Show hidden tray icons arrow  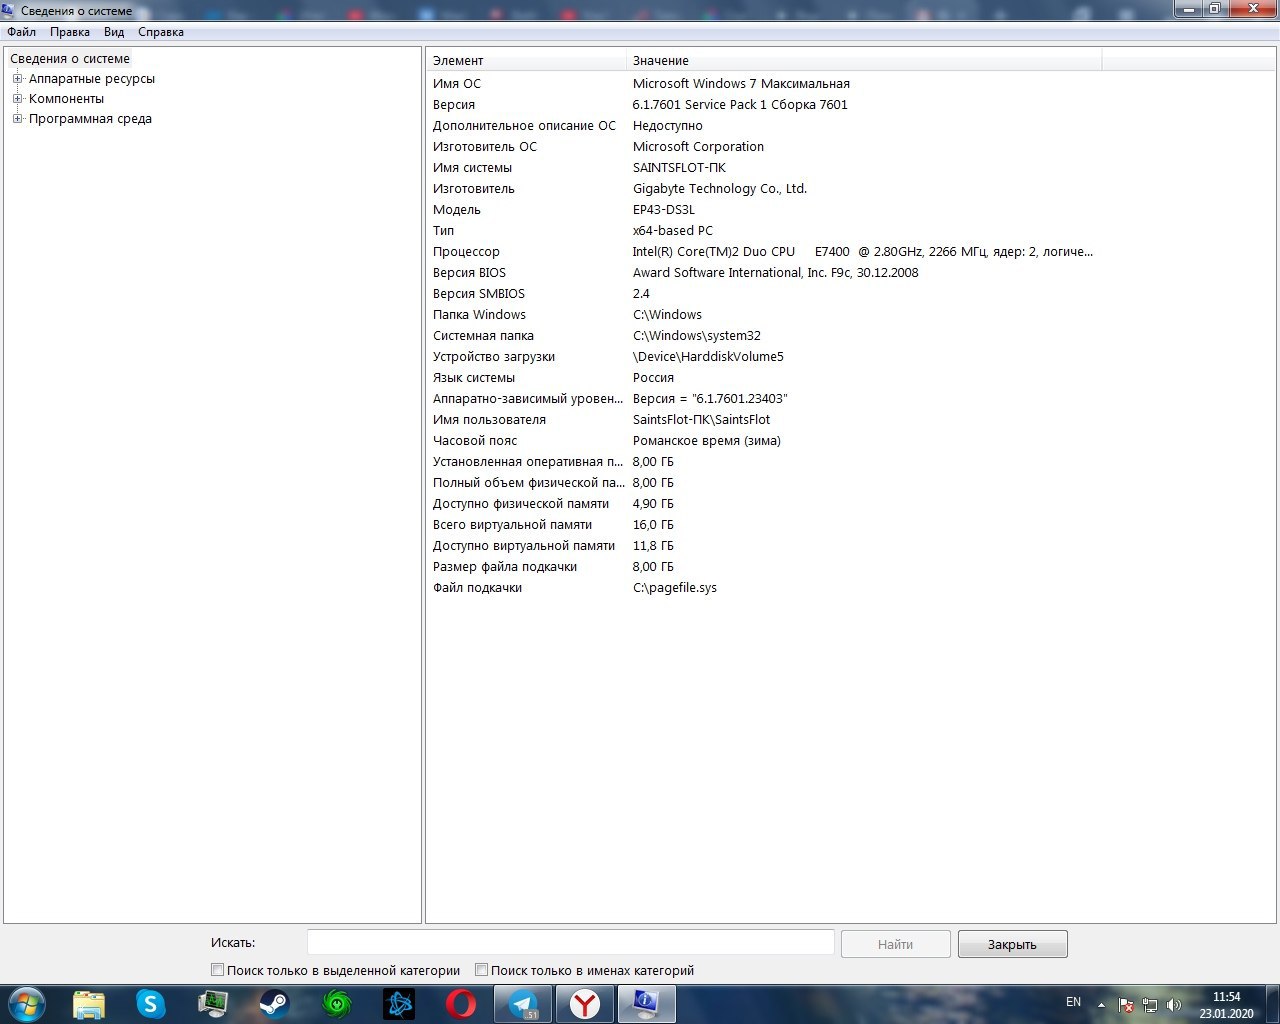tap(1101, 1005)
